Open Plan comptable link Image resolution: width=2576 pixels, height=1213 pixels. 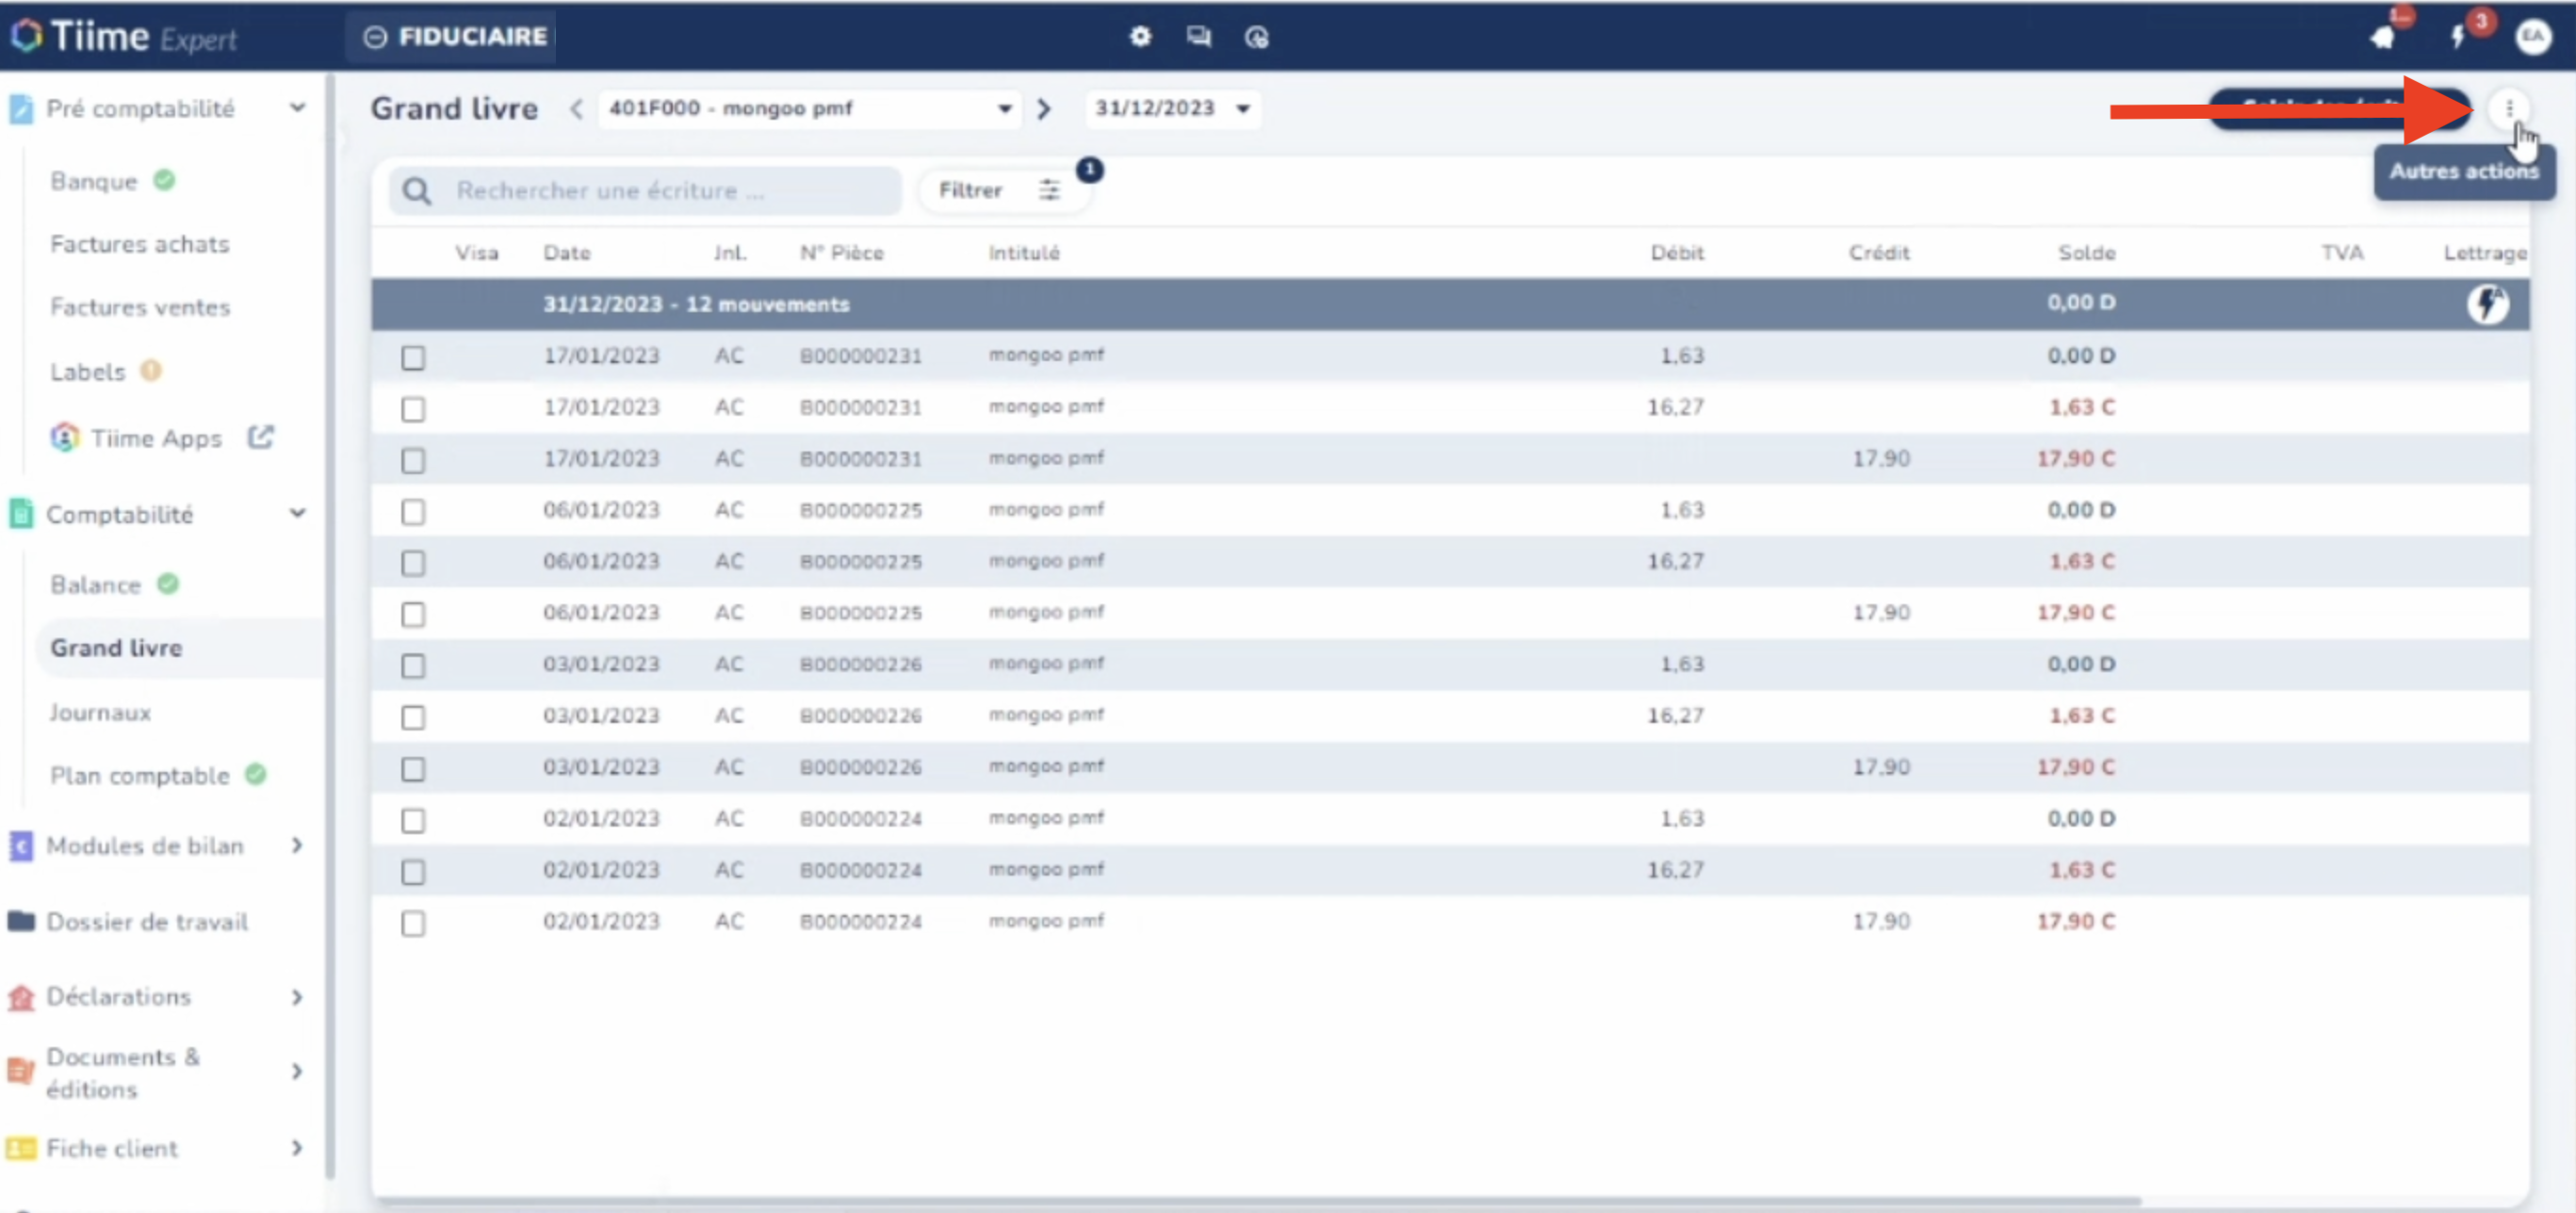tap(140, 775)
